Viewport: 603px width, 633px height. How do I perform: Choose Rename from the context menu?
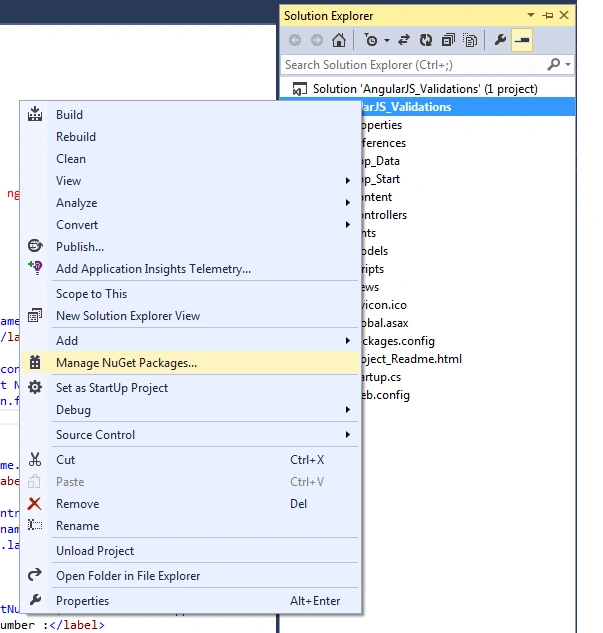point(191,526)
